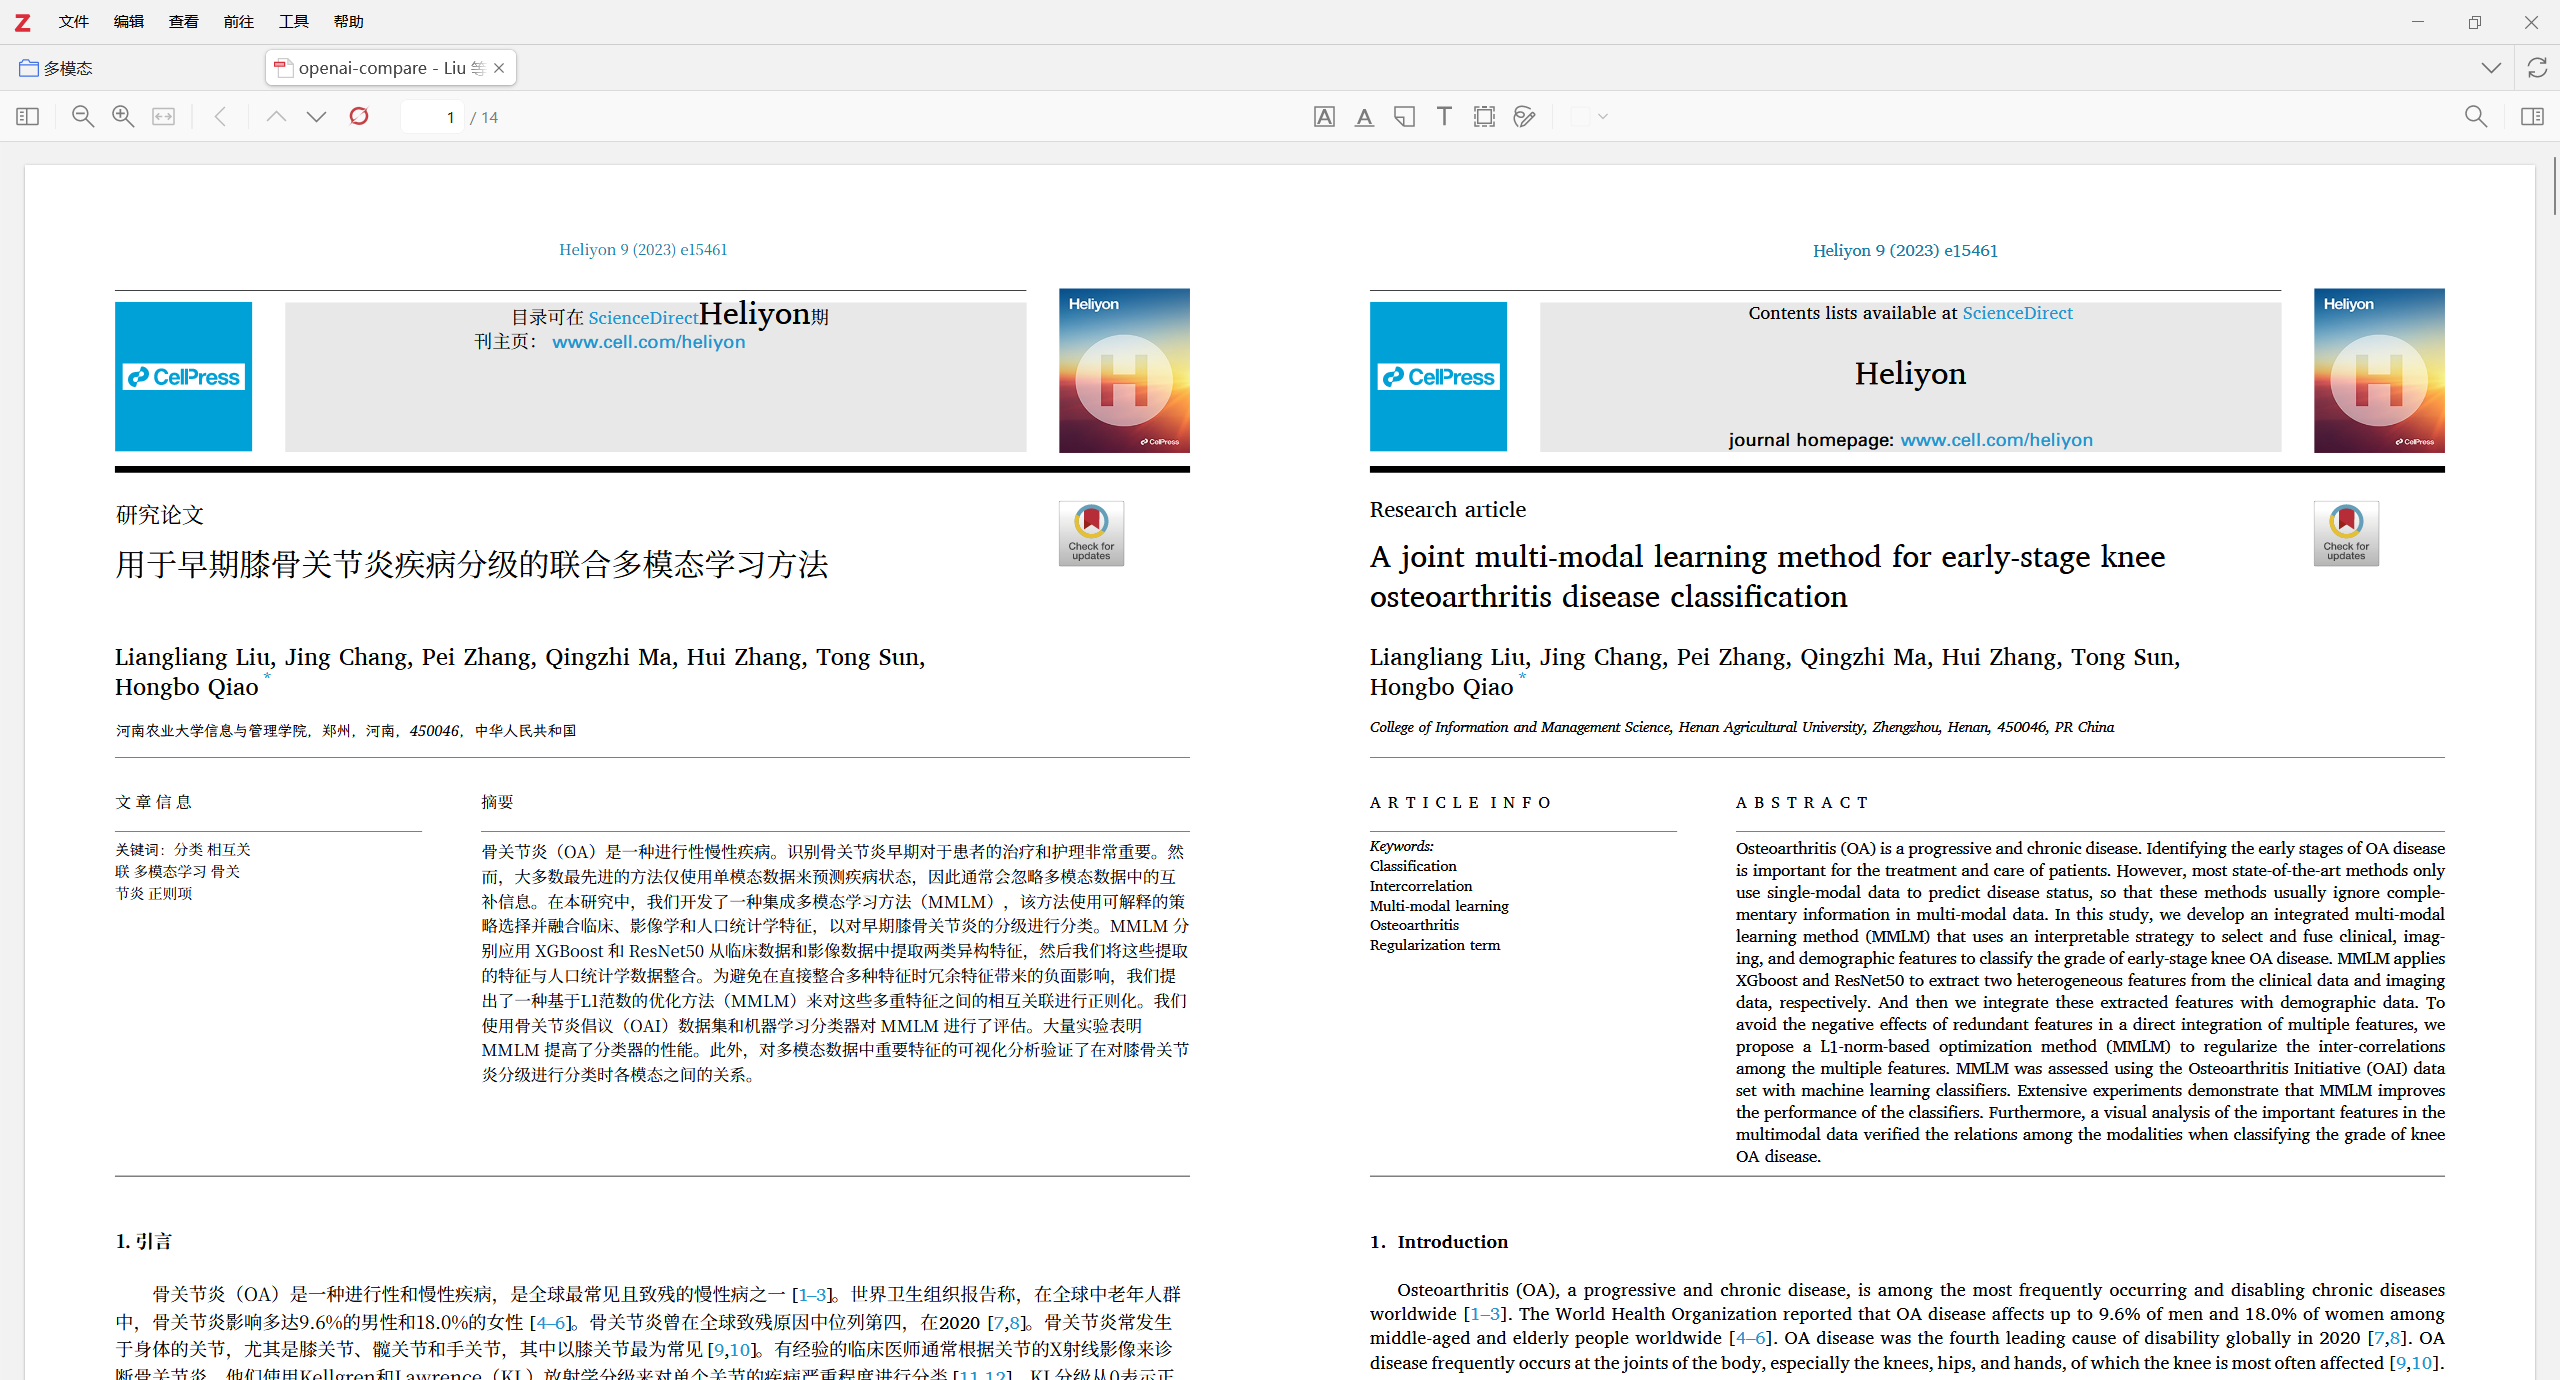Toggle the right item pane
Screen dimensions: 2560x1380
pyautogui.click(x=2532, y=117)
